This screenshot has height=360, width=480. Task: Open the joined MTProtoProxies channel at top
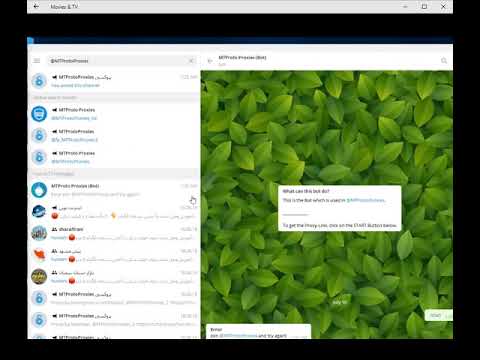(x=114, y=81)
